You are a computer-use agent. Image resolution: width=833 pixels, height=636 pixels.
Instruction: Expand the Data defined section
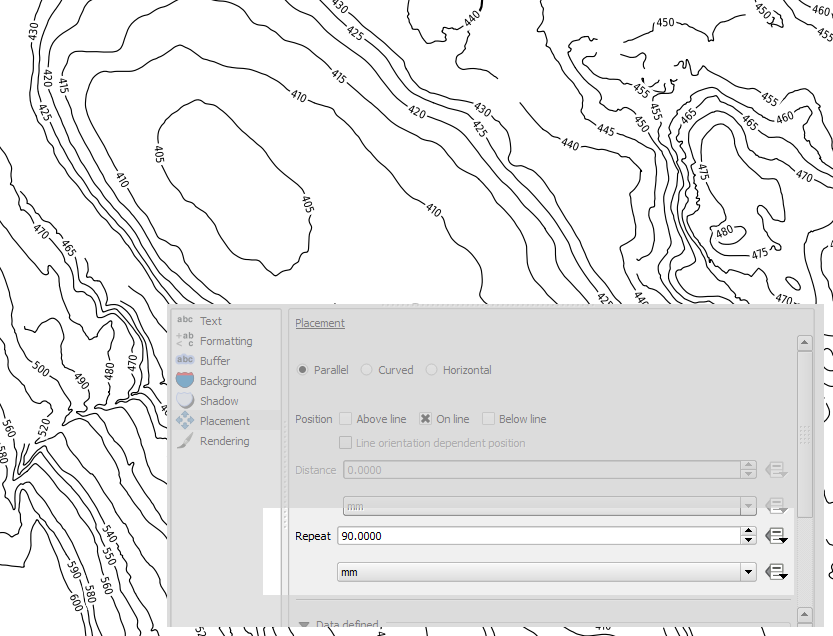[303, 625]
